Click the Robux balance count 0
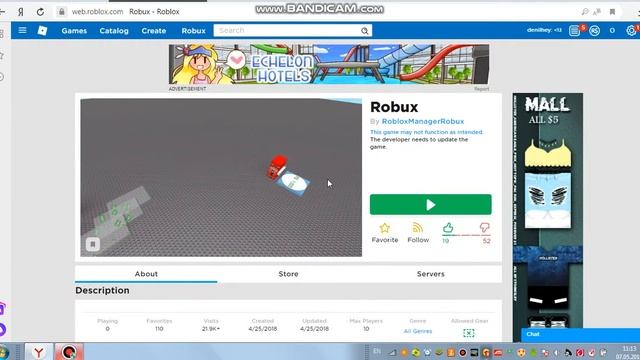 click(x=612, y=31)
